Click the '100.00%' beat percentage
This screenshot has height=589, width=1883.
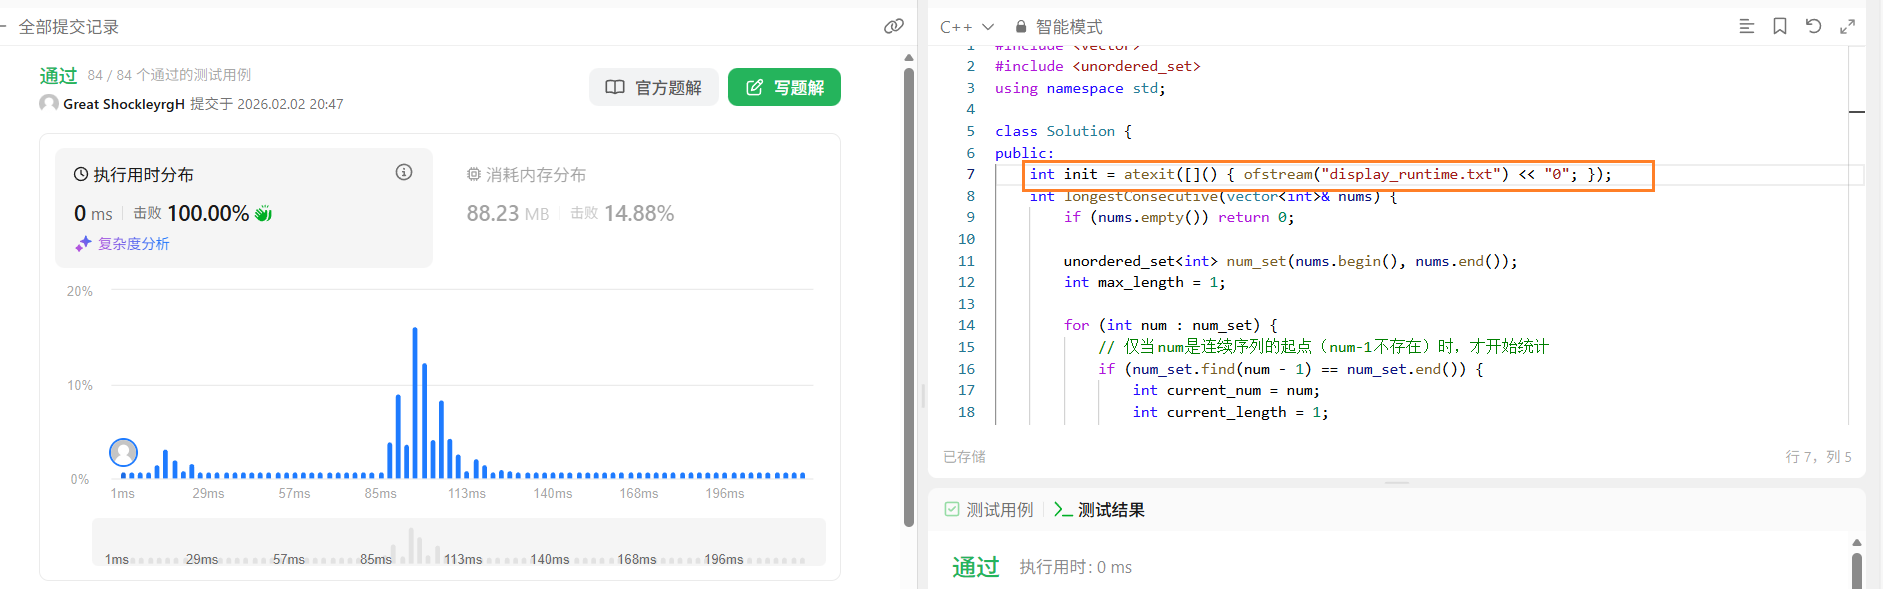point(208,213)
